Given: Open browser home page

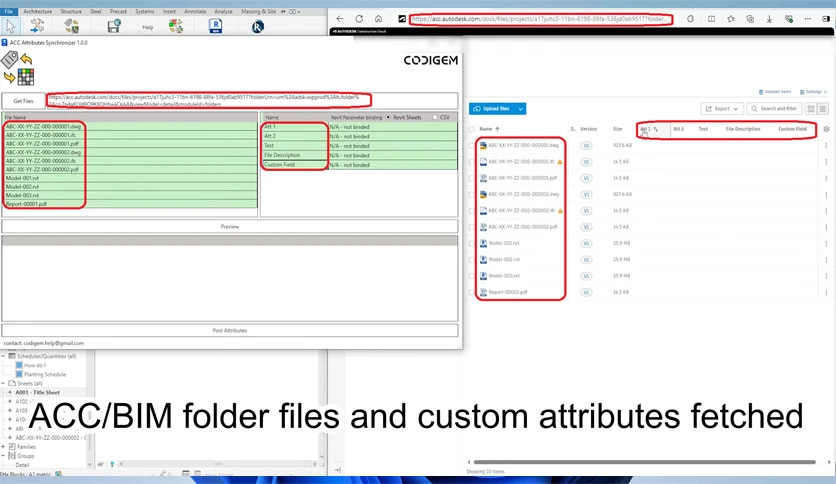Looking at the screenshot, I should [x=379, y=19].
